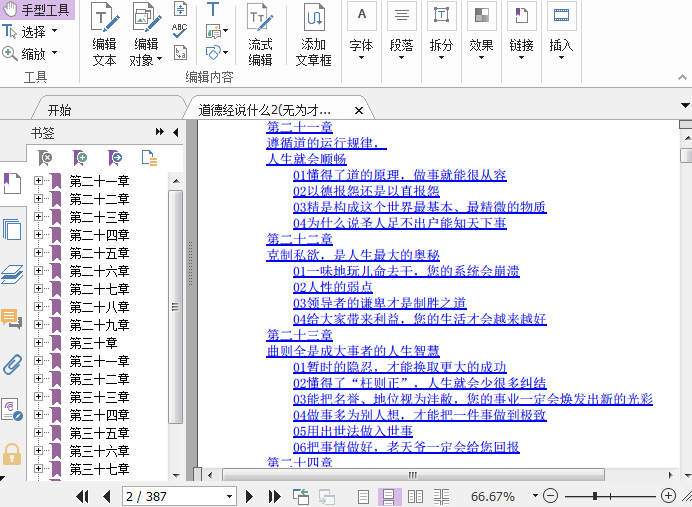Open the Comments sidebar panel icon
The width and height of the screenshot is (692, 507).
pyautogui.click(x=12, y=319)
